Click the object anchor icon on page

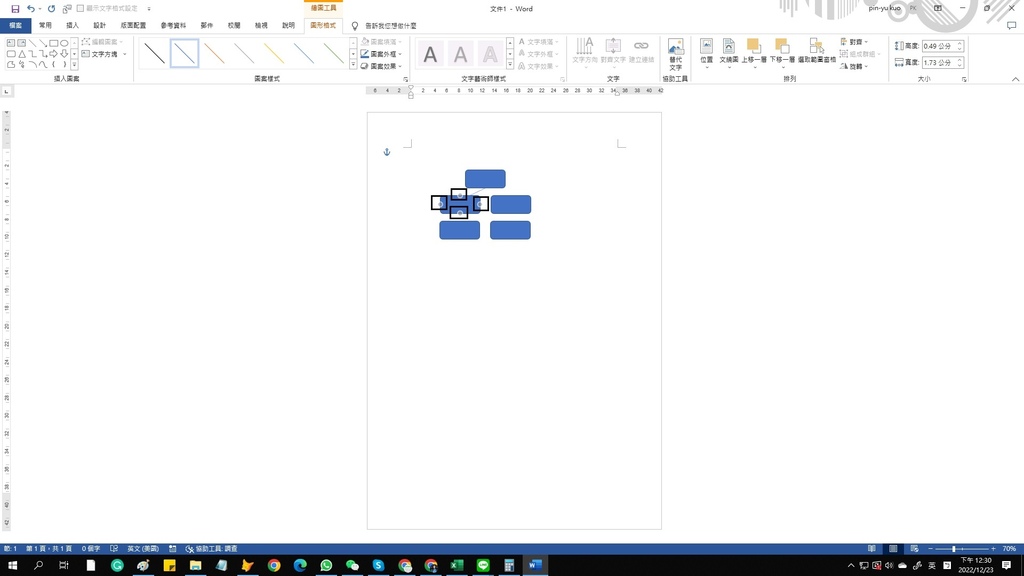point(387,152)
